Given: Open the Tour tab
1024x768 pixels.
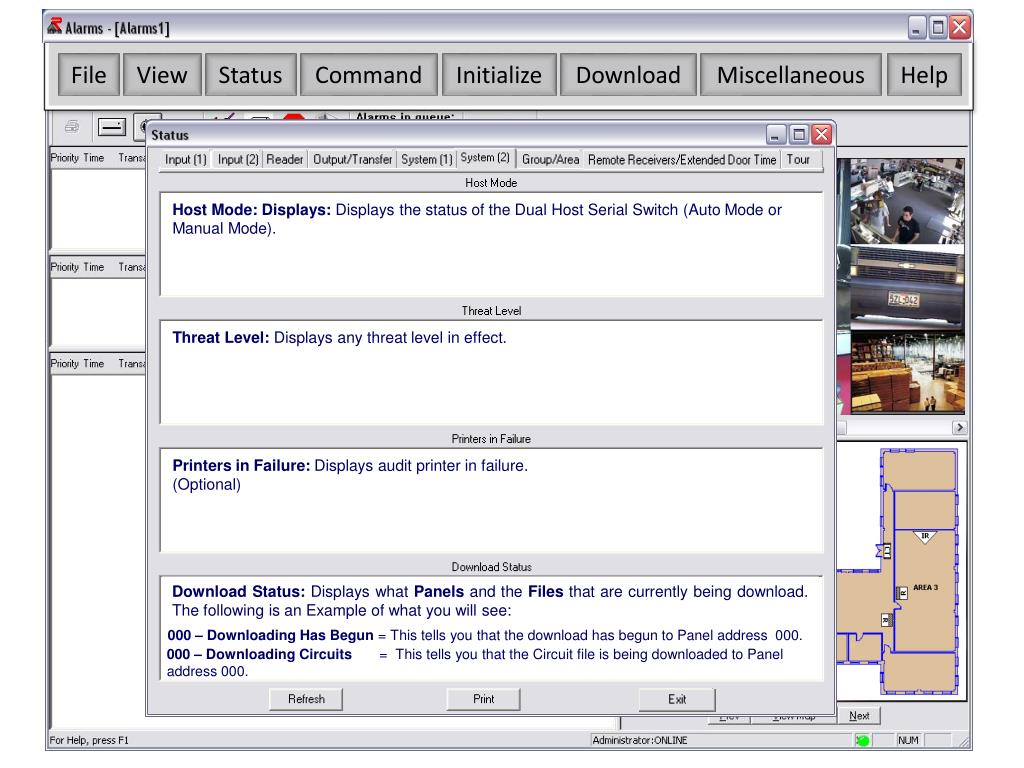Looking at the screenshot, I should tap(799, 160).
